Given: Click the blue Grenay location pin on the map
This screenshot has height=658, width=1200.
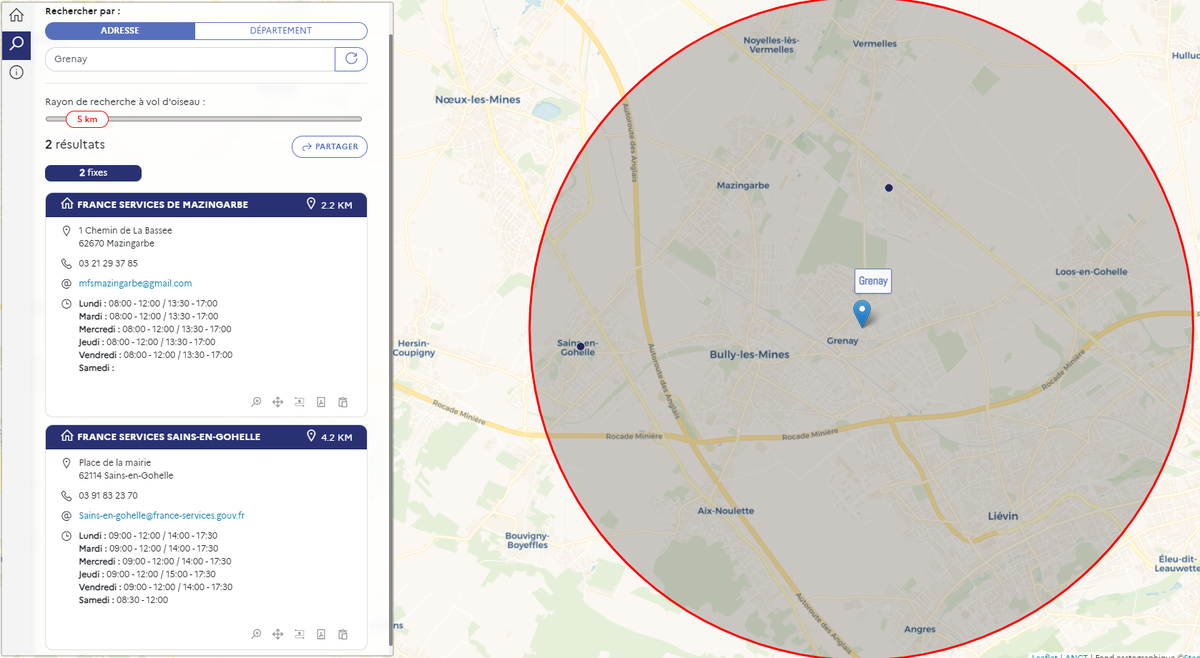Looking at the screenshot, I should [862, 314].
